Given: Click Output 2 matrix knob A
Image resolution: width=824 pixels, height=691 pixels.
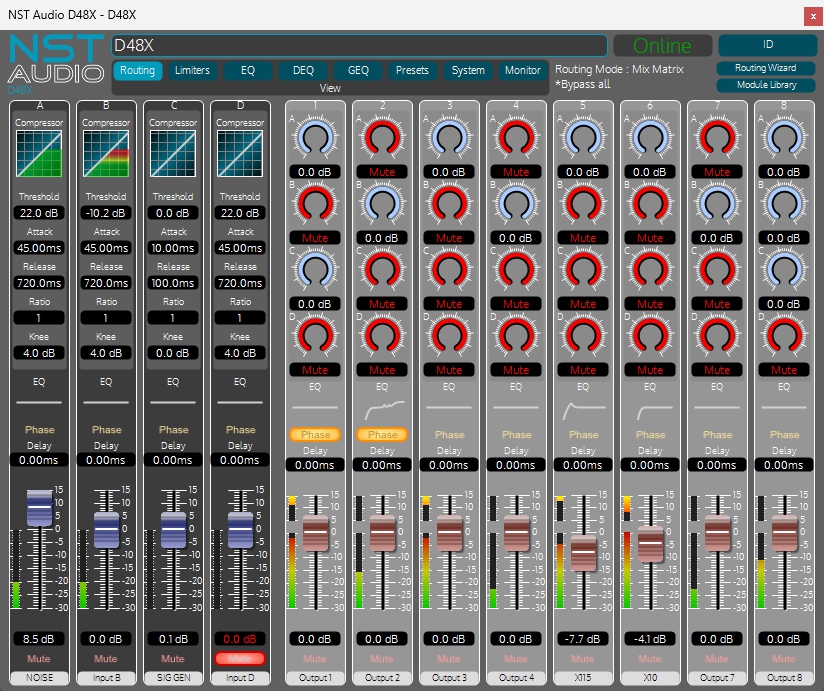Looking at the screenshot, I should pos(382,138).
